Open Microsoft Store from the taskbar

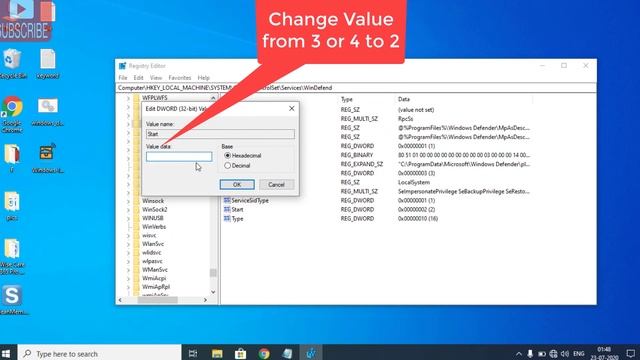[240, 353]
